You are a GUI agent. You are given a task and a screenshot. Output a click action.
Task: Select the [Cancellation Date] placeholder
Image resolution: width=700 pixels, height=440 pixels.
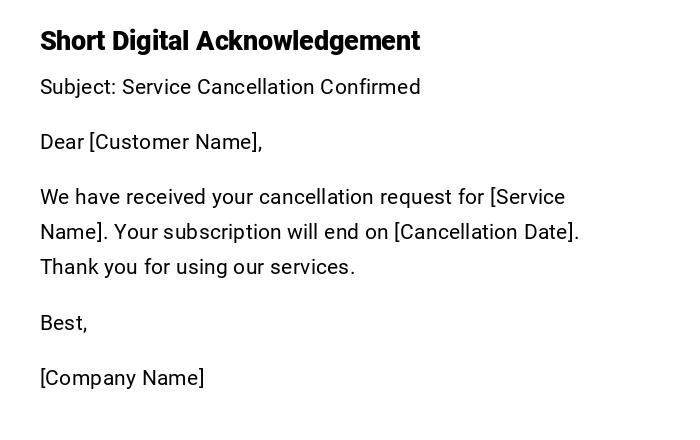pyautogui.click(x=486, y=232)
